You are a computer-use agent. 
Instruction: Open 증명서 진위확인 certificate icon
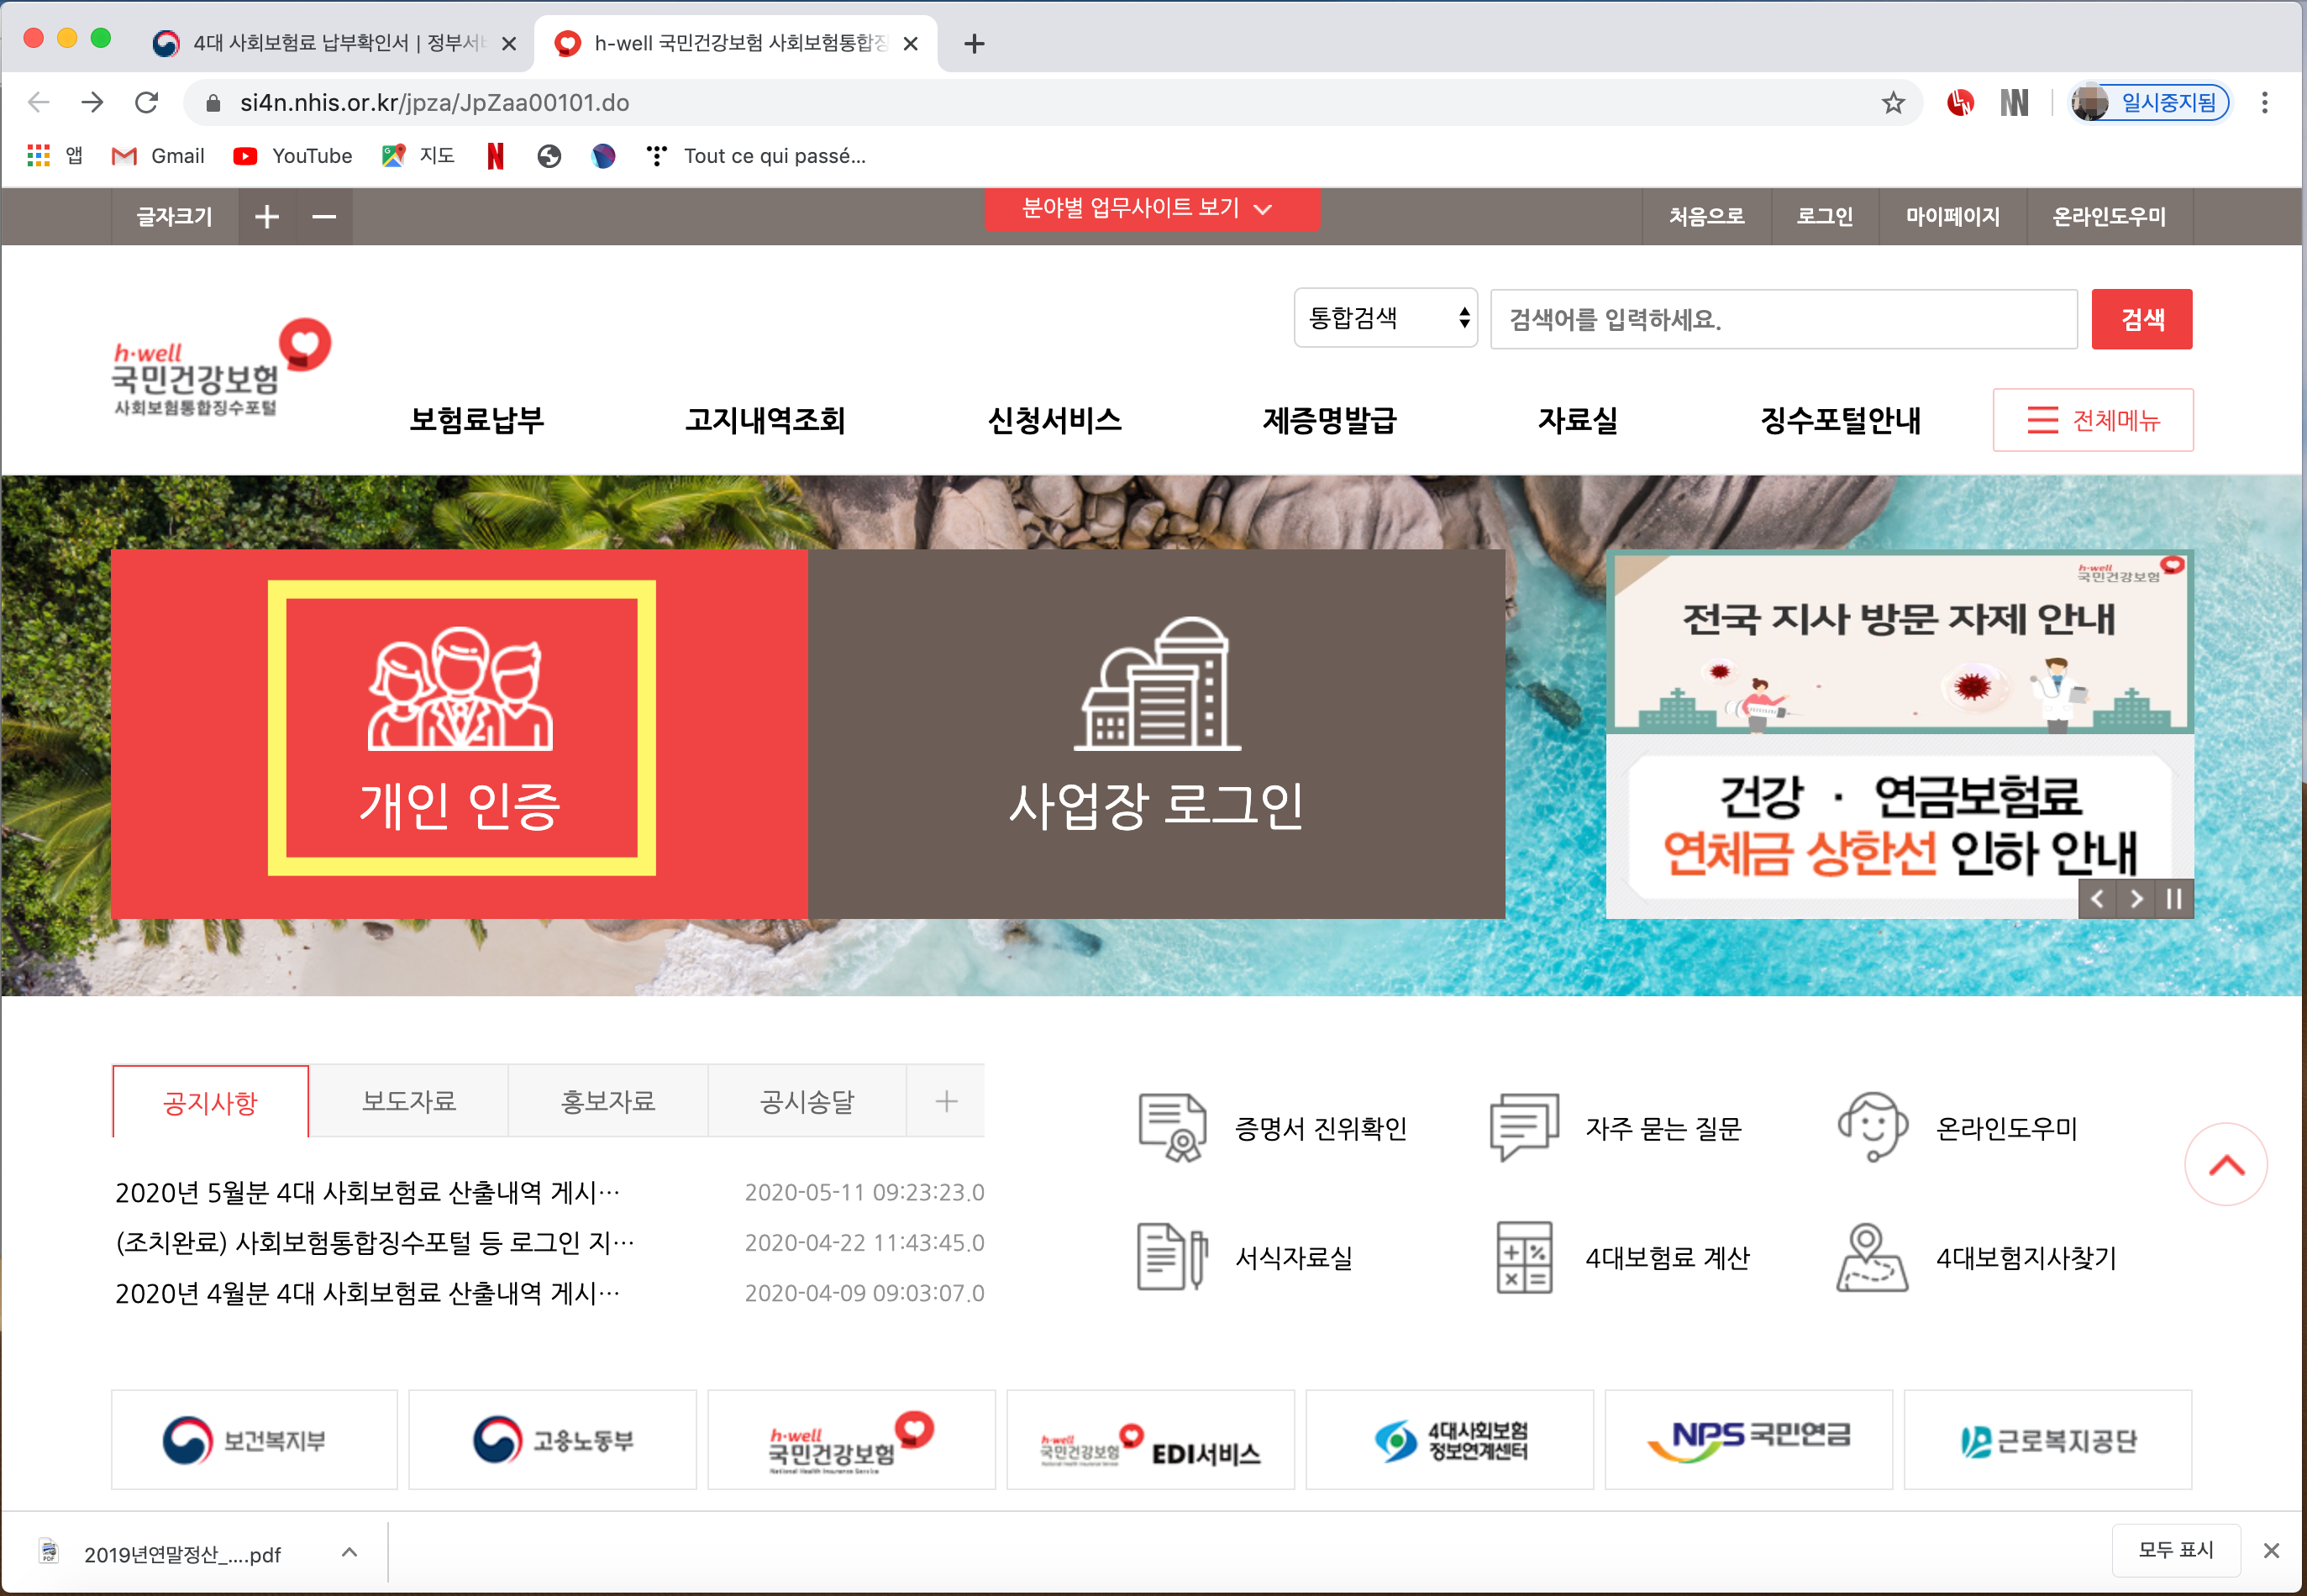(1172, 1127)
